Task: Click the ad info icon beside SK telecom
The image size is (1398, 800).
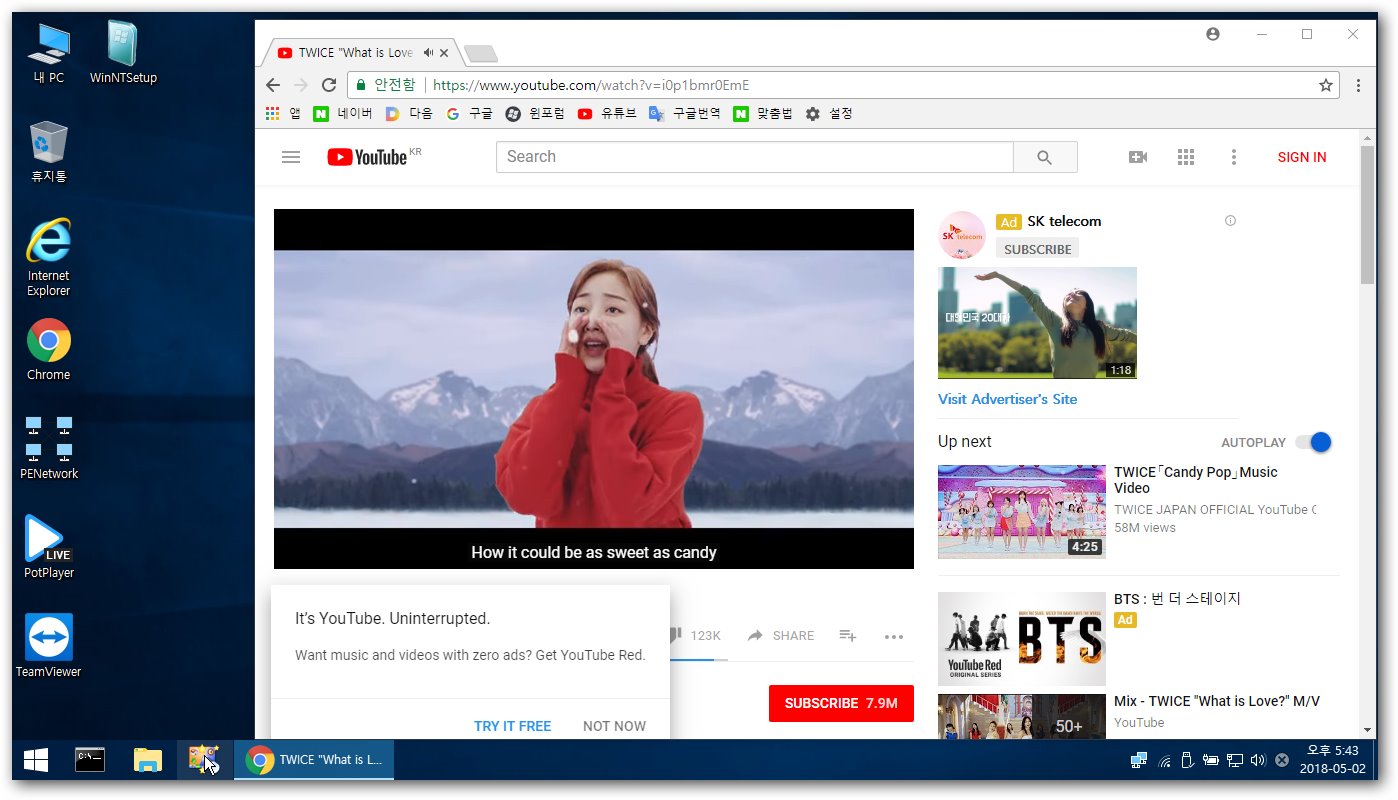Action: coord(1230,221)
